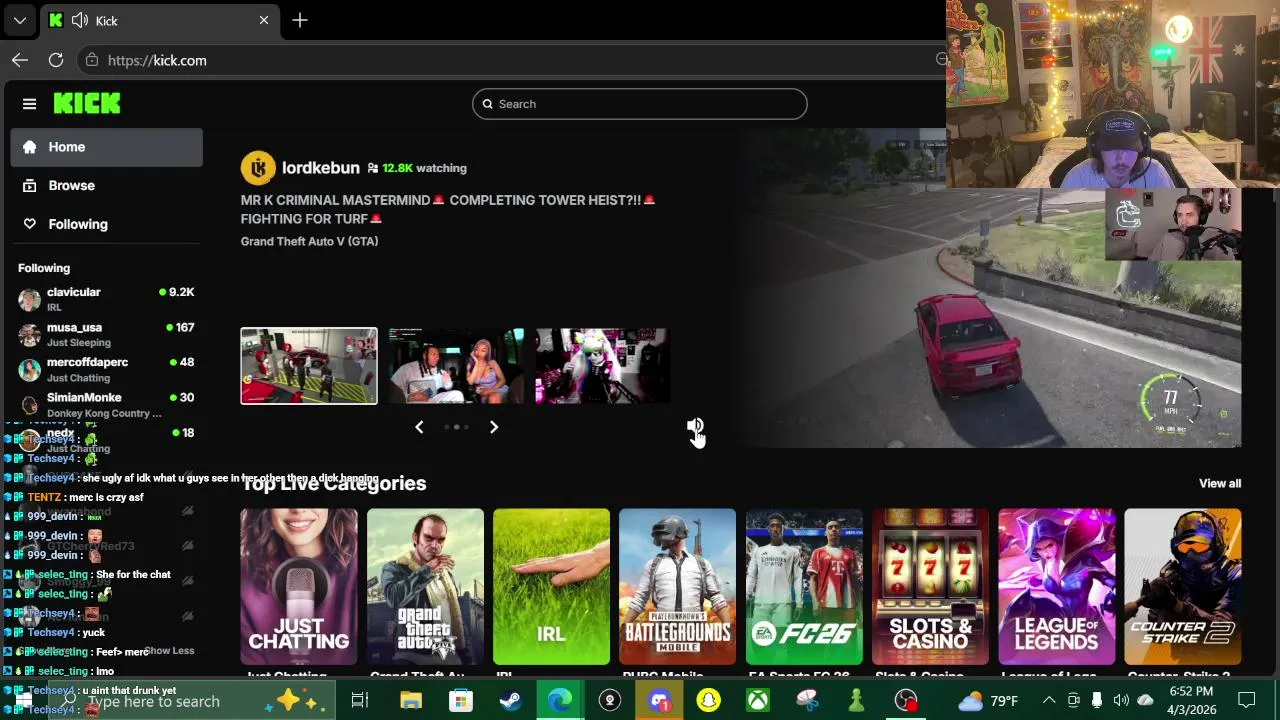The width and height of the screenshot is (1280, 720).
Task: Open Task View on taskbar
Action: (x=360, y=701)
